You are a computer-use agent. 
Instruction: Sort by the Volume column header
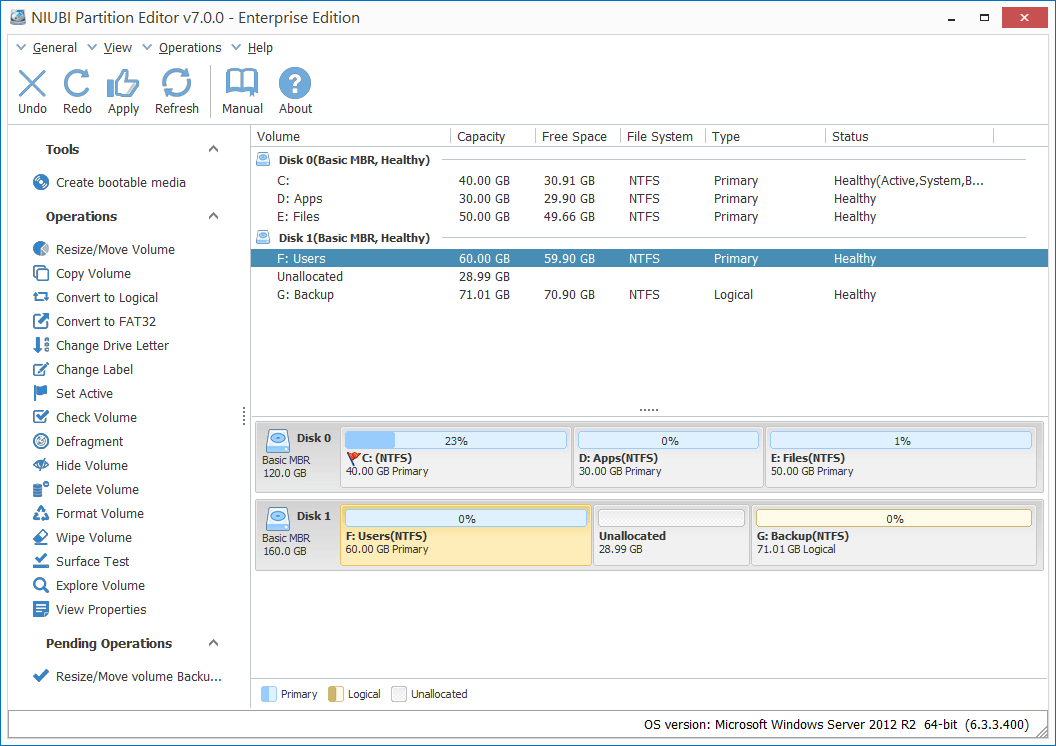tap(351, 136)
